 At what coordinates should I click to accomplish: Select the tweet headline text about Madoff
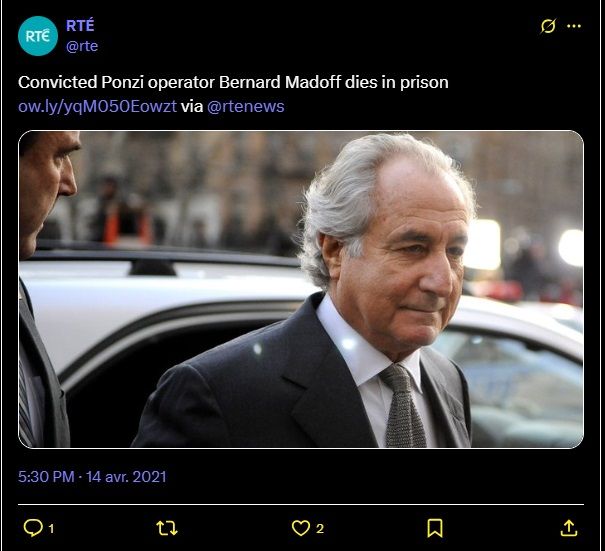(x=233, y=82)
